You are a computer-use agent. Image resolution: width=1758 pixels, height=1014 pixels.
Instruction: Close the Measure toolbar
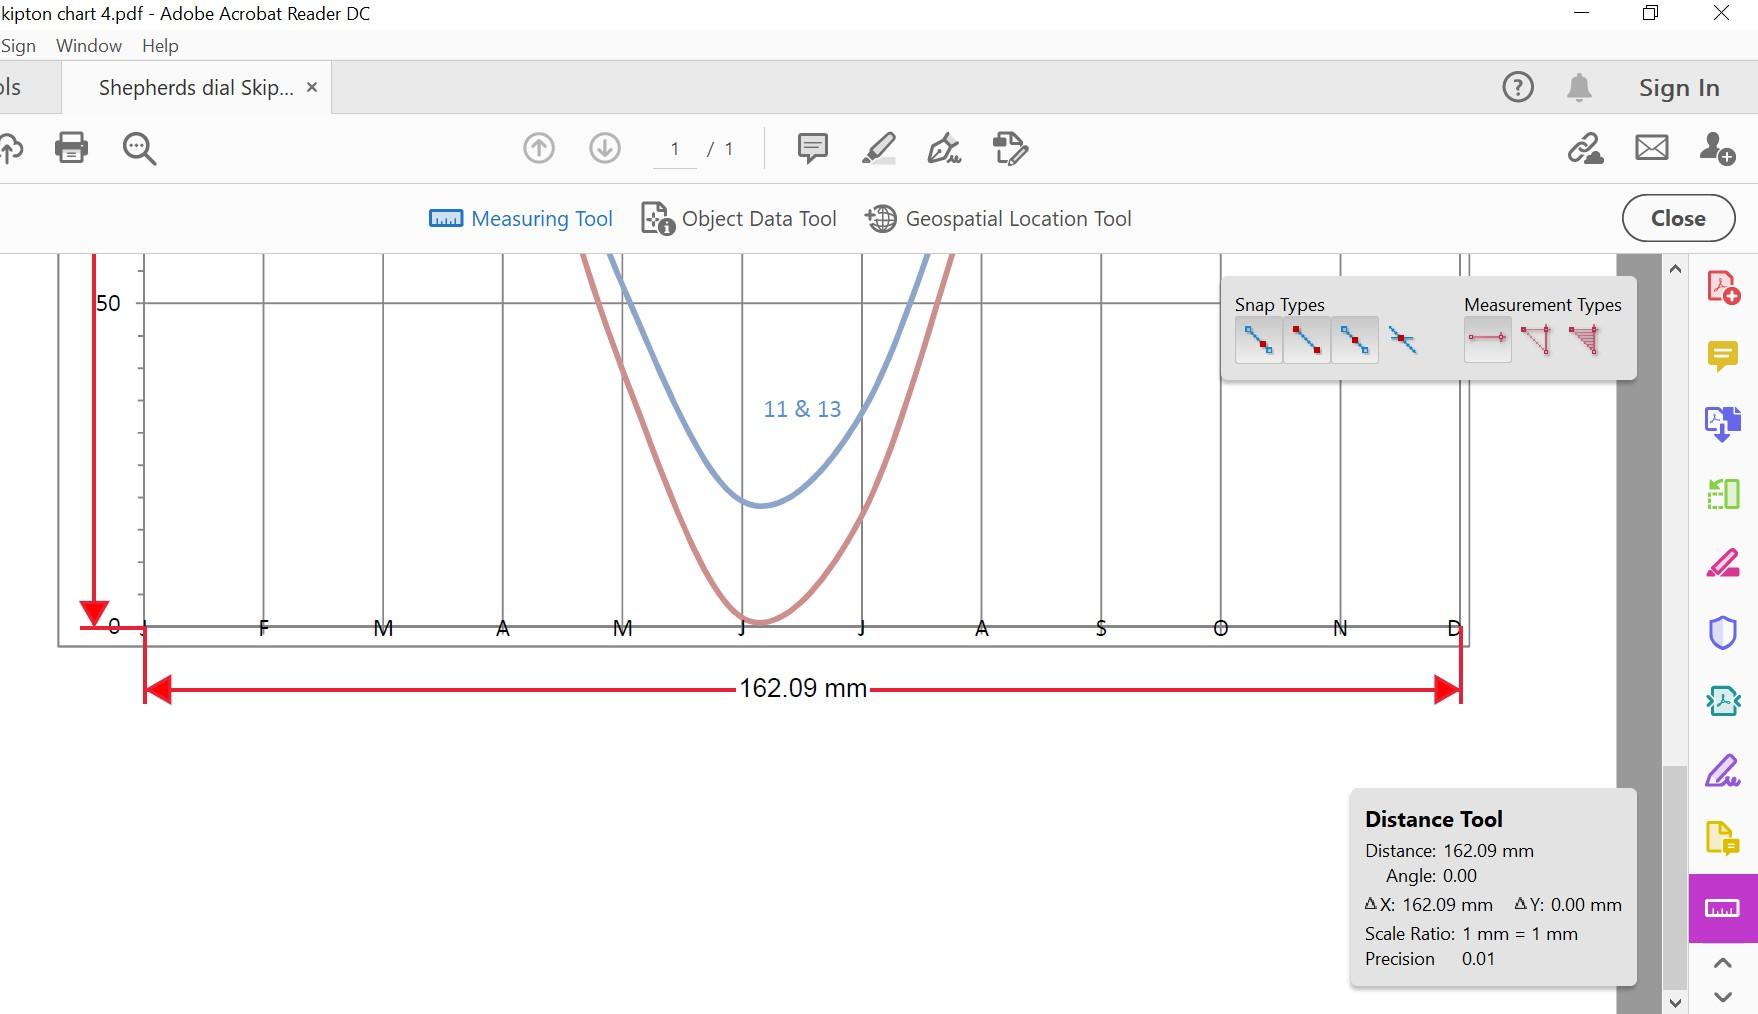1678,219
